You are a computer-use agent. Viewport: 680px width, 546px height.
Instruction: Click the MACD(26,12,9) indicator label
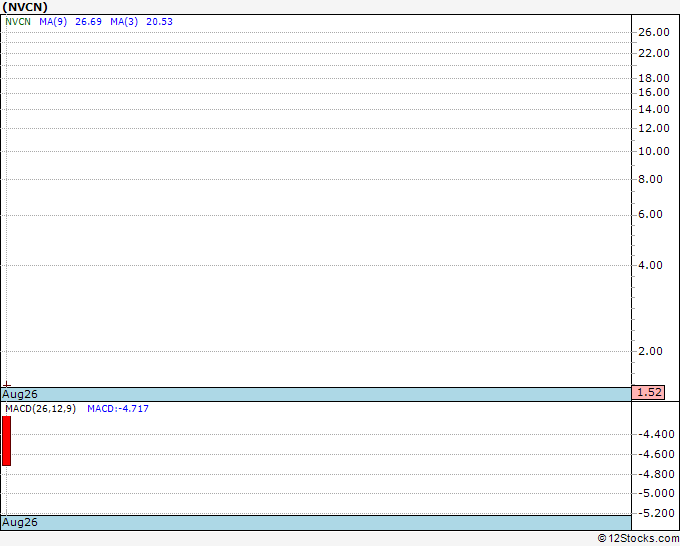[40, 409]
